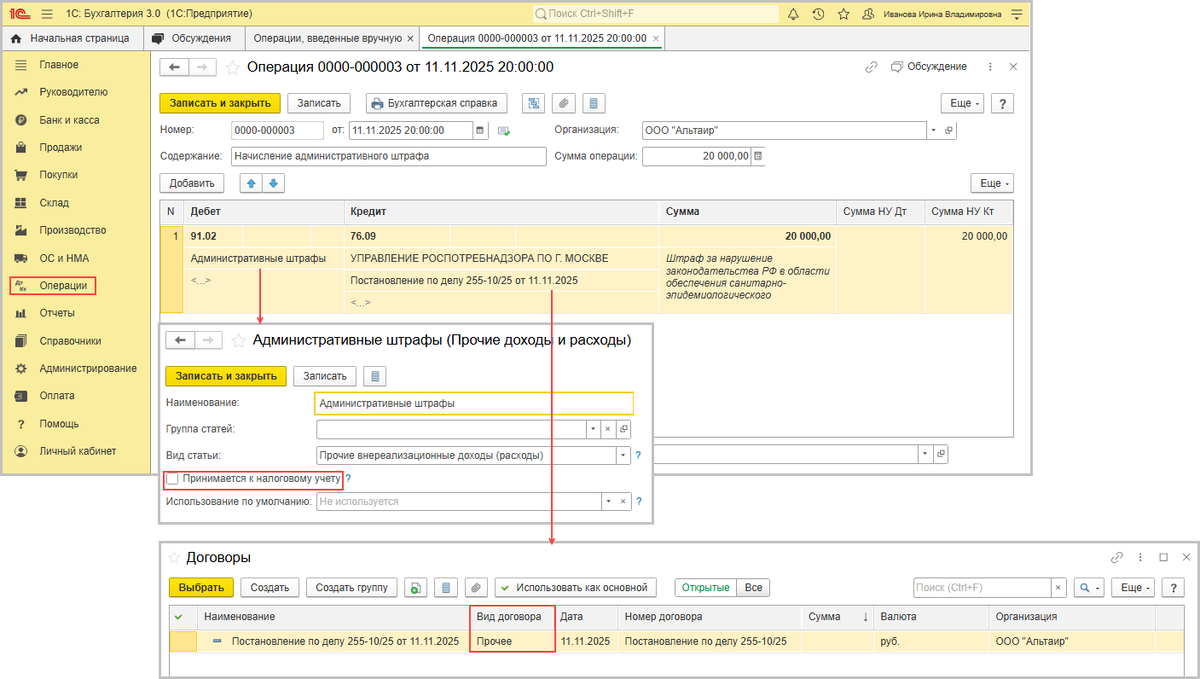Open list icon in Административные штрафы toolbar
The image size is (1200, 679).
(374, 376)
